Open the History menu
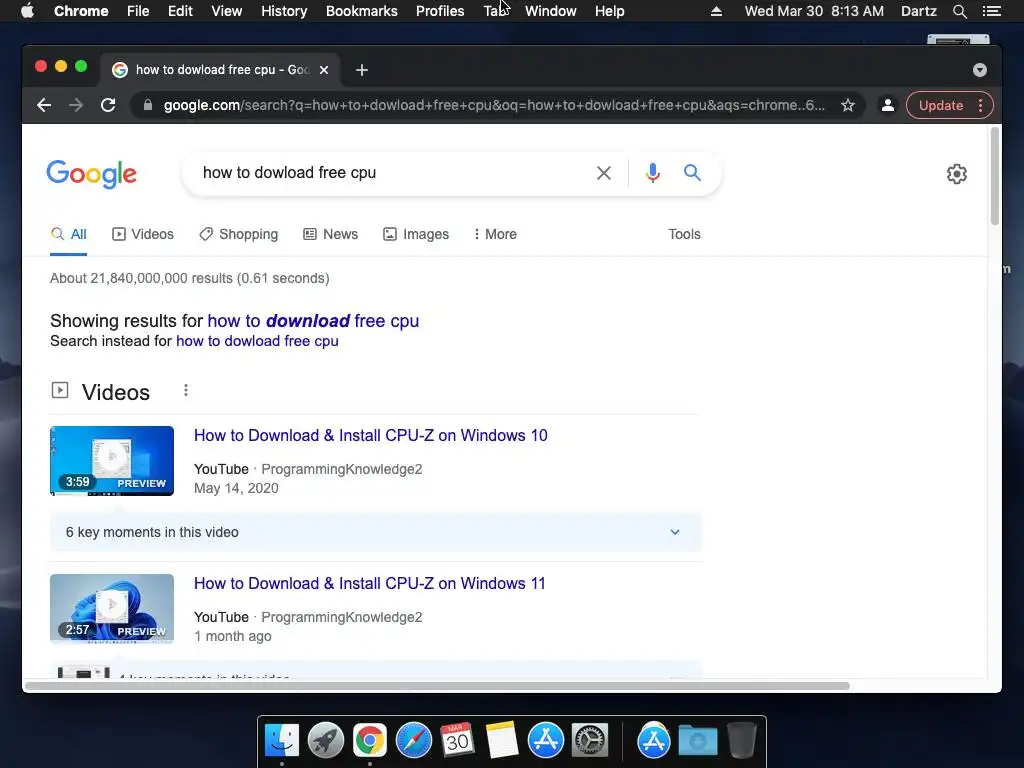Image resolution: width=1024 pixels, height=768 pixels. point(284,11)
